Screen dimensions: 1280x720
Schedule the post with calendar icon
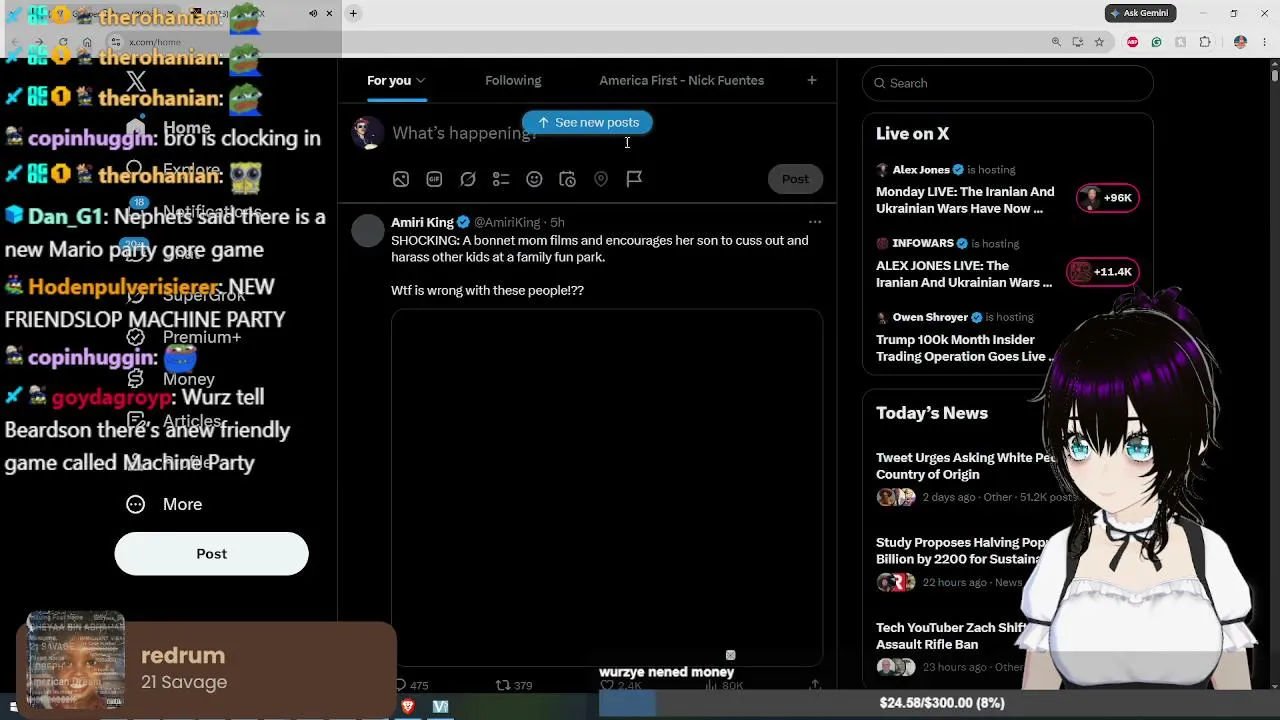567,179
